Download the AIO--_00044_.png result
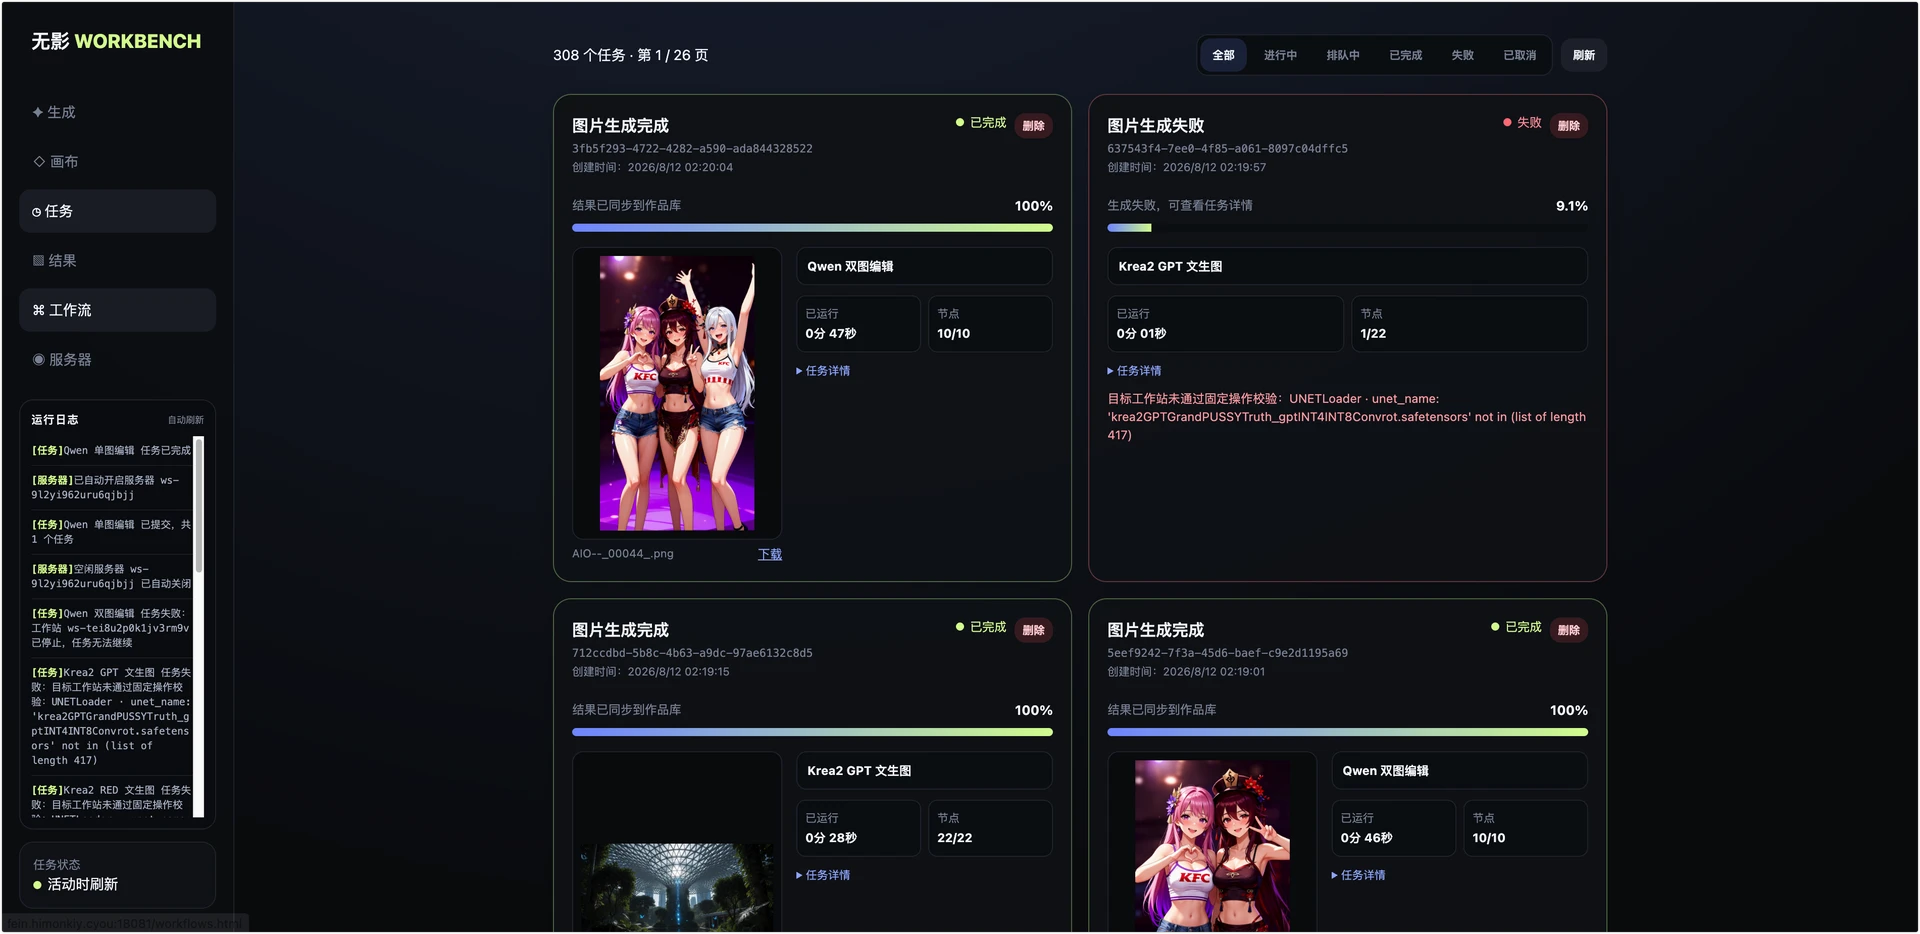The width and height of the screenshot is (1920, 934). [770, 554]
